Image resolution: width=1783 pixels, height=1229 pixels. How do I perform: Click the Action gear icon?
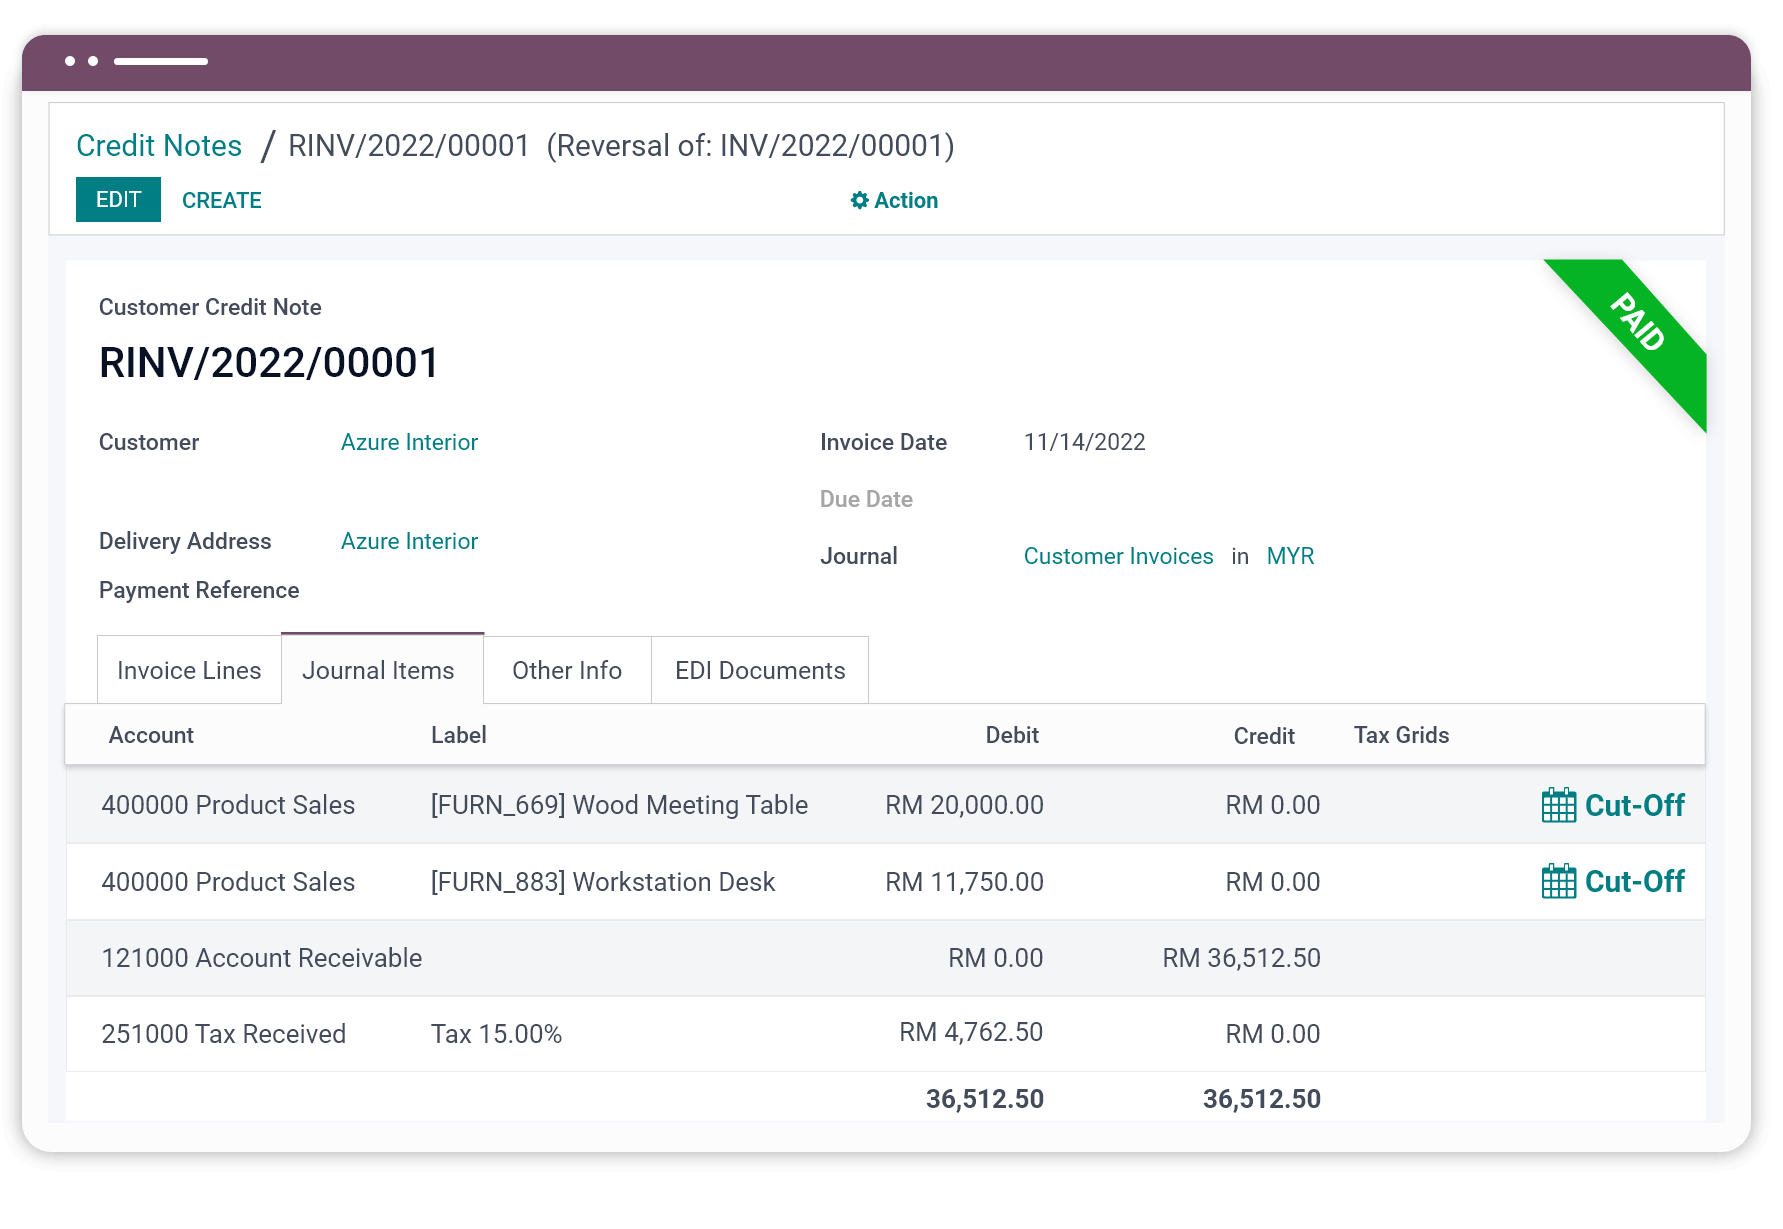click(x=858, y=200)
